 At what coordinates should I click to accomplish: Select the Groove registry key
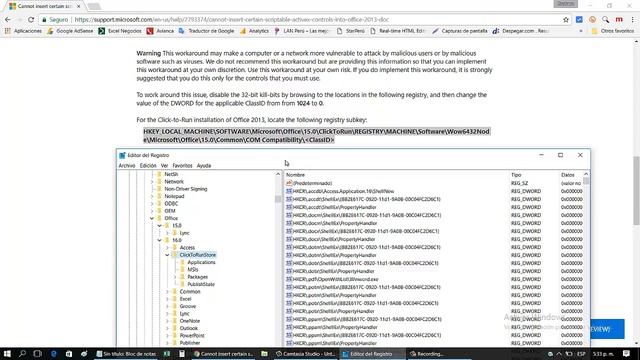188,307
